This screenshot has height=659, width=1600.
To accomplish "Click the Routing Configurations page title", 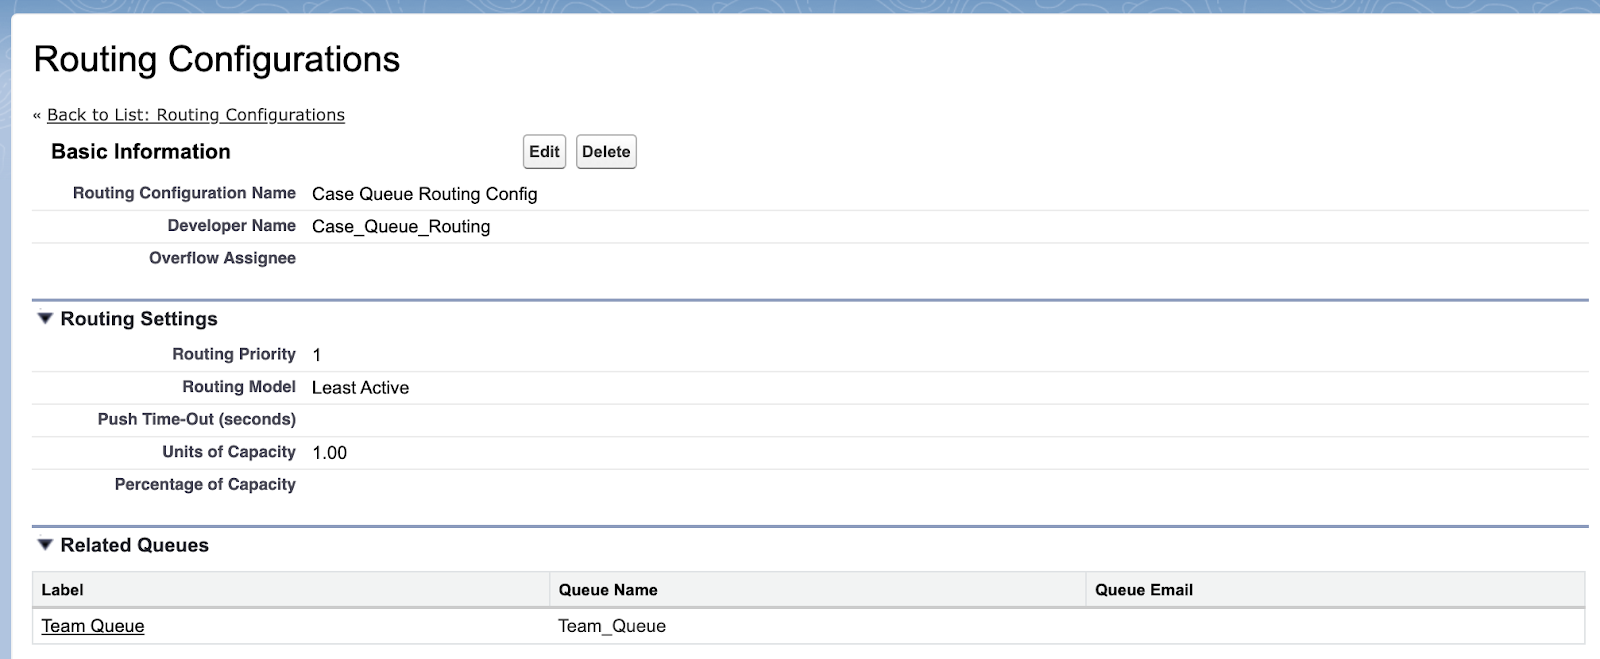I will point(217,59).
